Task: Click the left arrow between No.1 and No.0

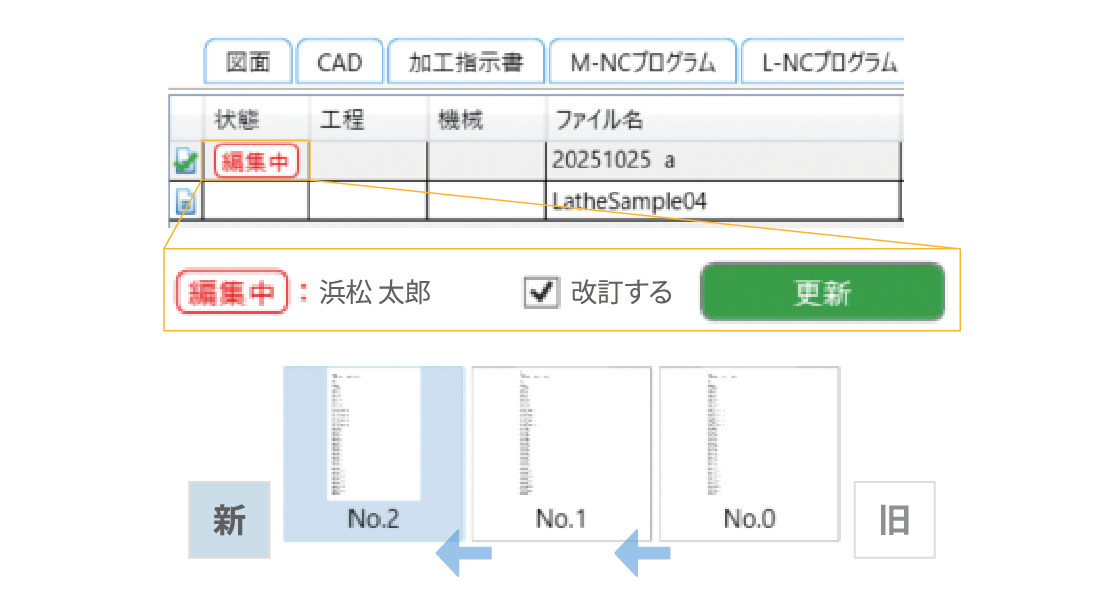Action: pos(641,553)
